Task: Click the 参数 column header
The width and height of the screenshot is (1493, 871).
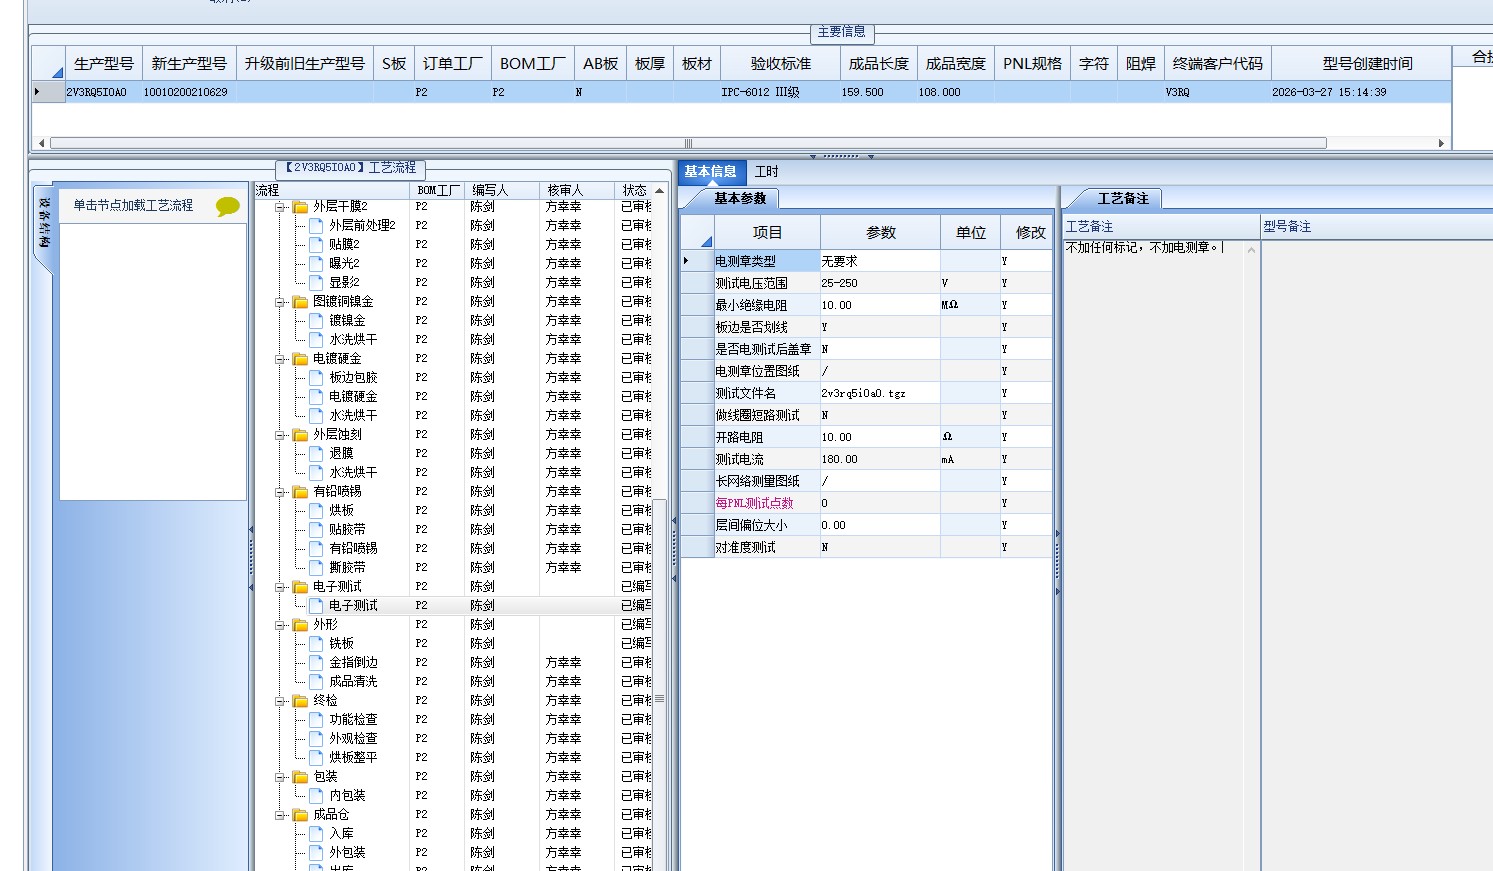Action: [880, 233]
